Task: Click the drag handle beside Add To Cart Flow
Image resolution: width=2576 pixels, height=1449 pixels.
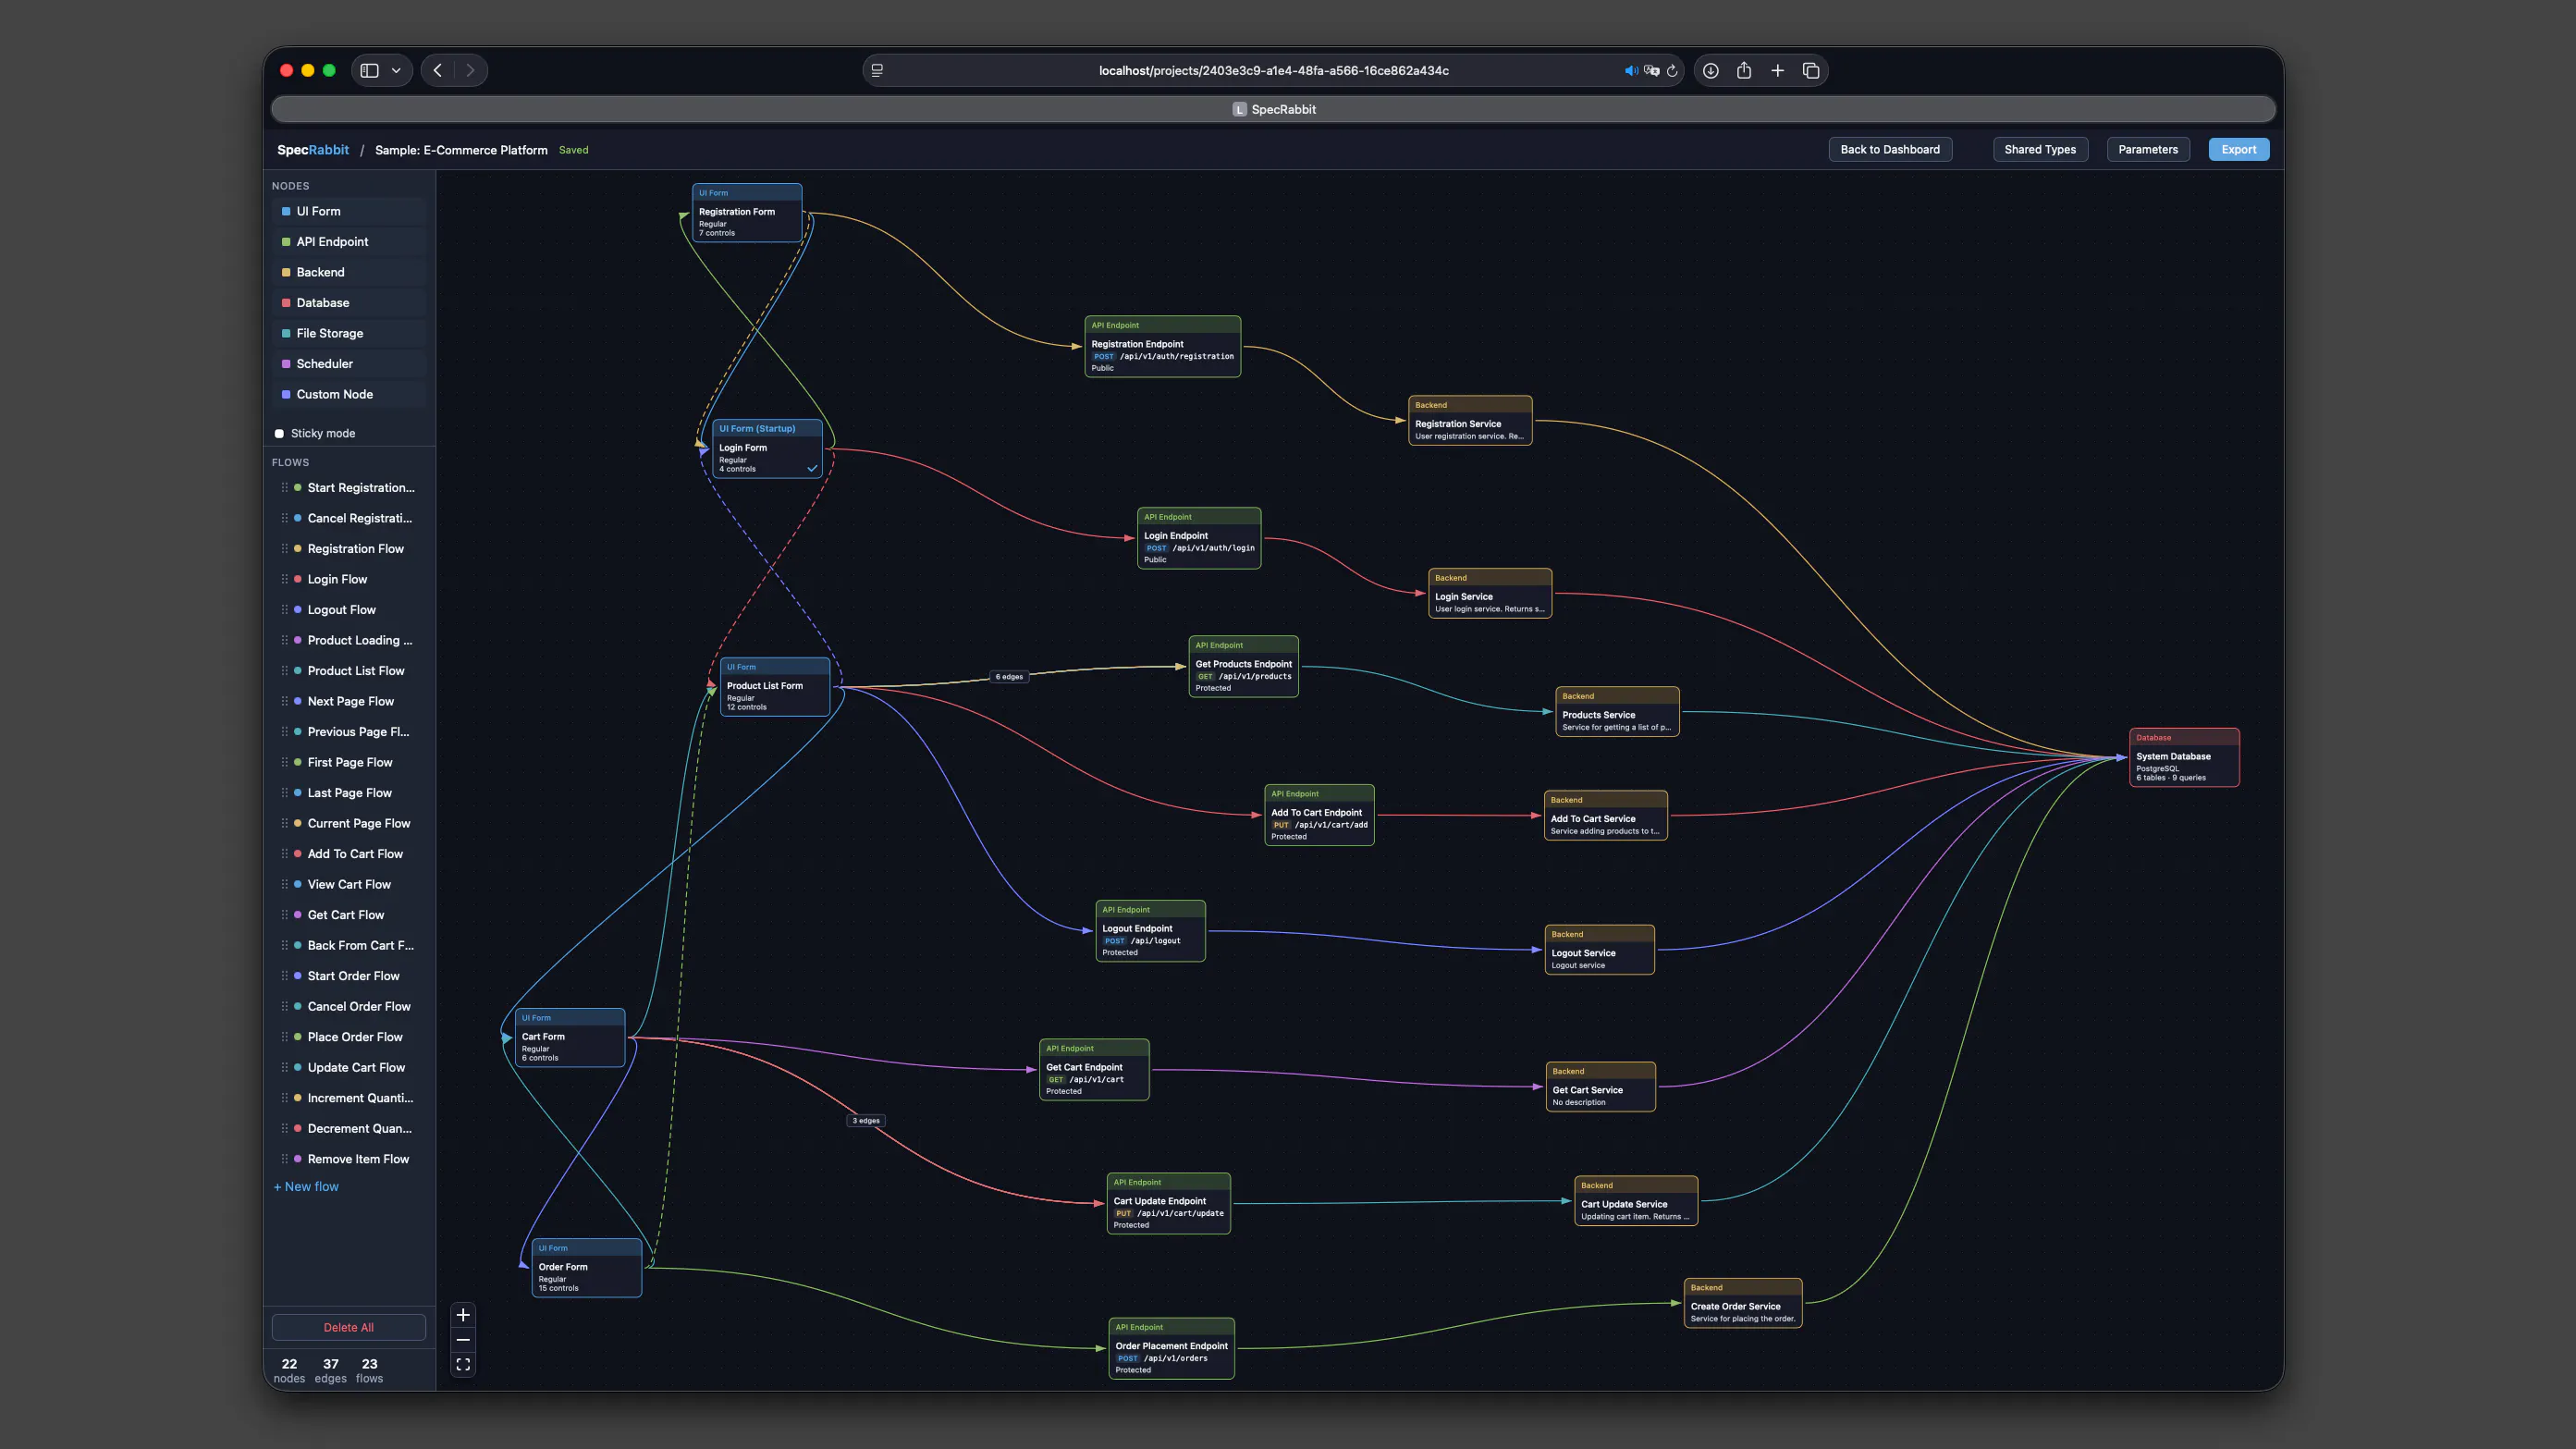Action: coord(284,854)
